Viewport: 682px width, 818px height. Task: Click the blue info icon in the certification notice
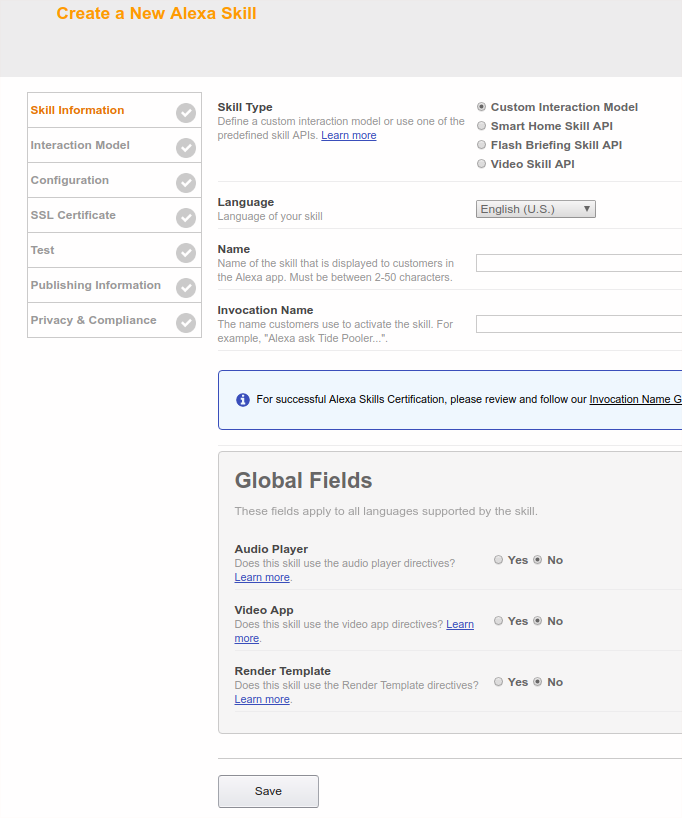tap(243, 400)
